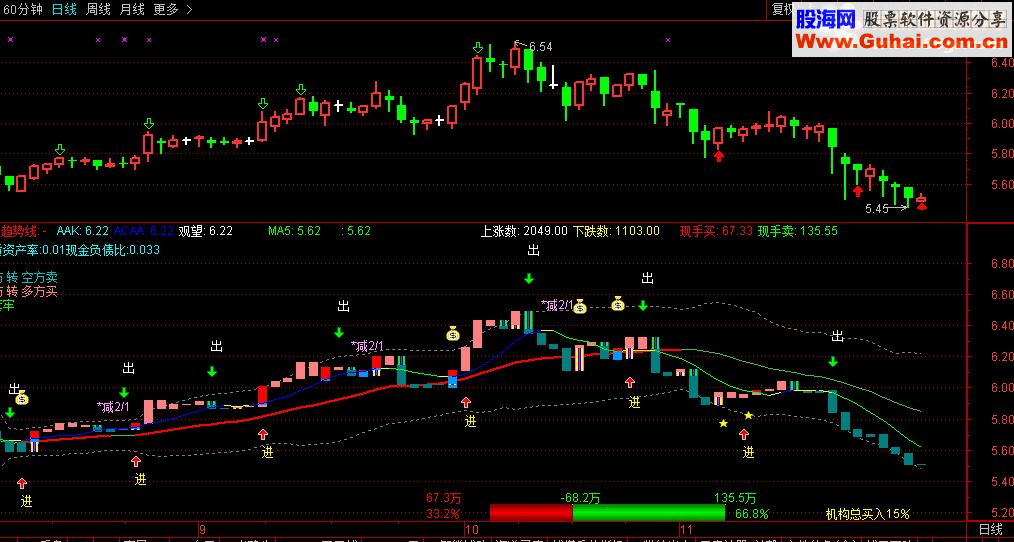Screen dimensions: 1014x542
Task: Click 进 label below the yellow stars
Action: [x=748, y=451]
